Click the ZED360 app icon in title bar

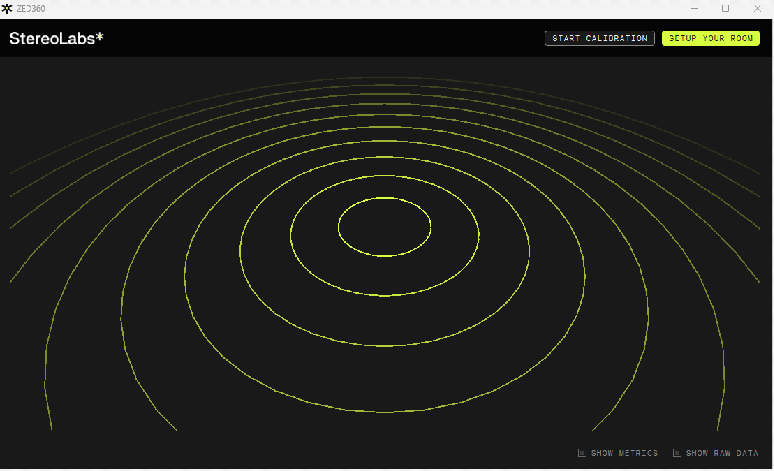tap(7, 8)
